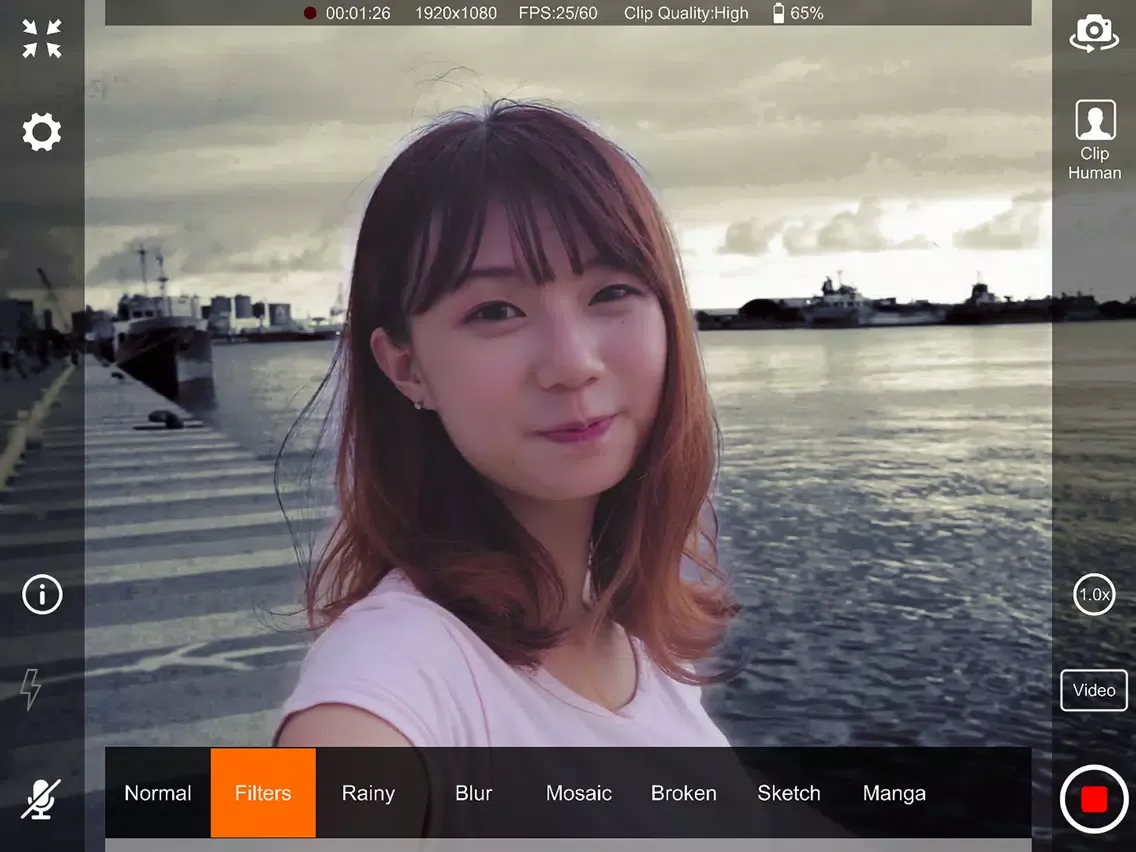The width and height of the screenshot is (1136, 852).
Task: Tap the Clip Quality:High indicator
Action: click(685, 13)
